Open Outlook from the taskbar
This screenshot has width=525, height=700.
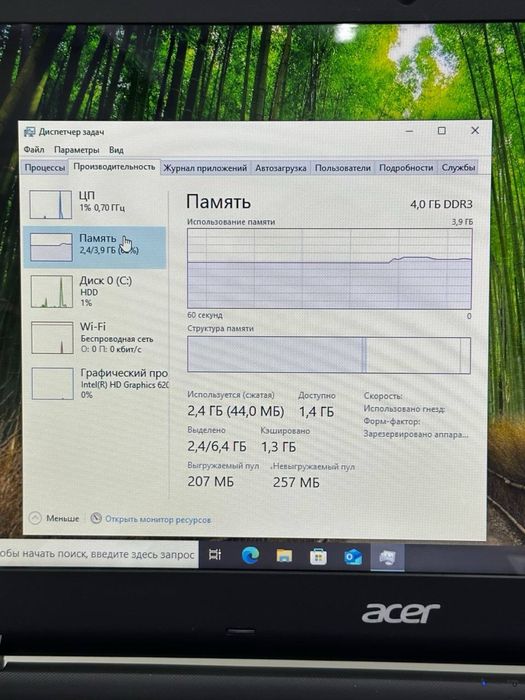(353, 557)
